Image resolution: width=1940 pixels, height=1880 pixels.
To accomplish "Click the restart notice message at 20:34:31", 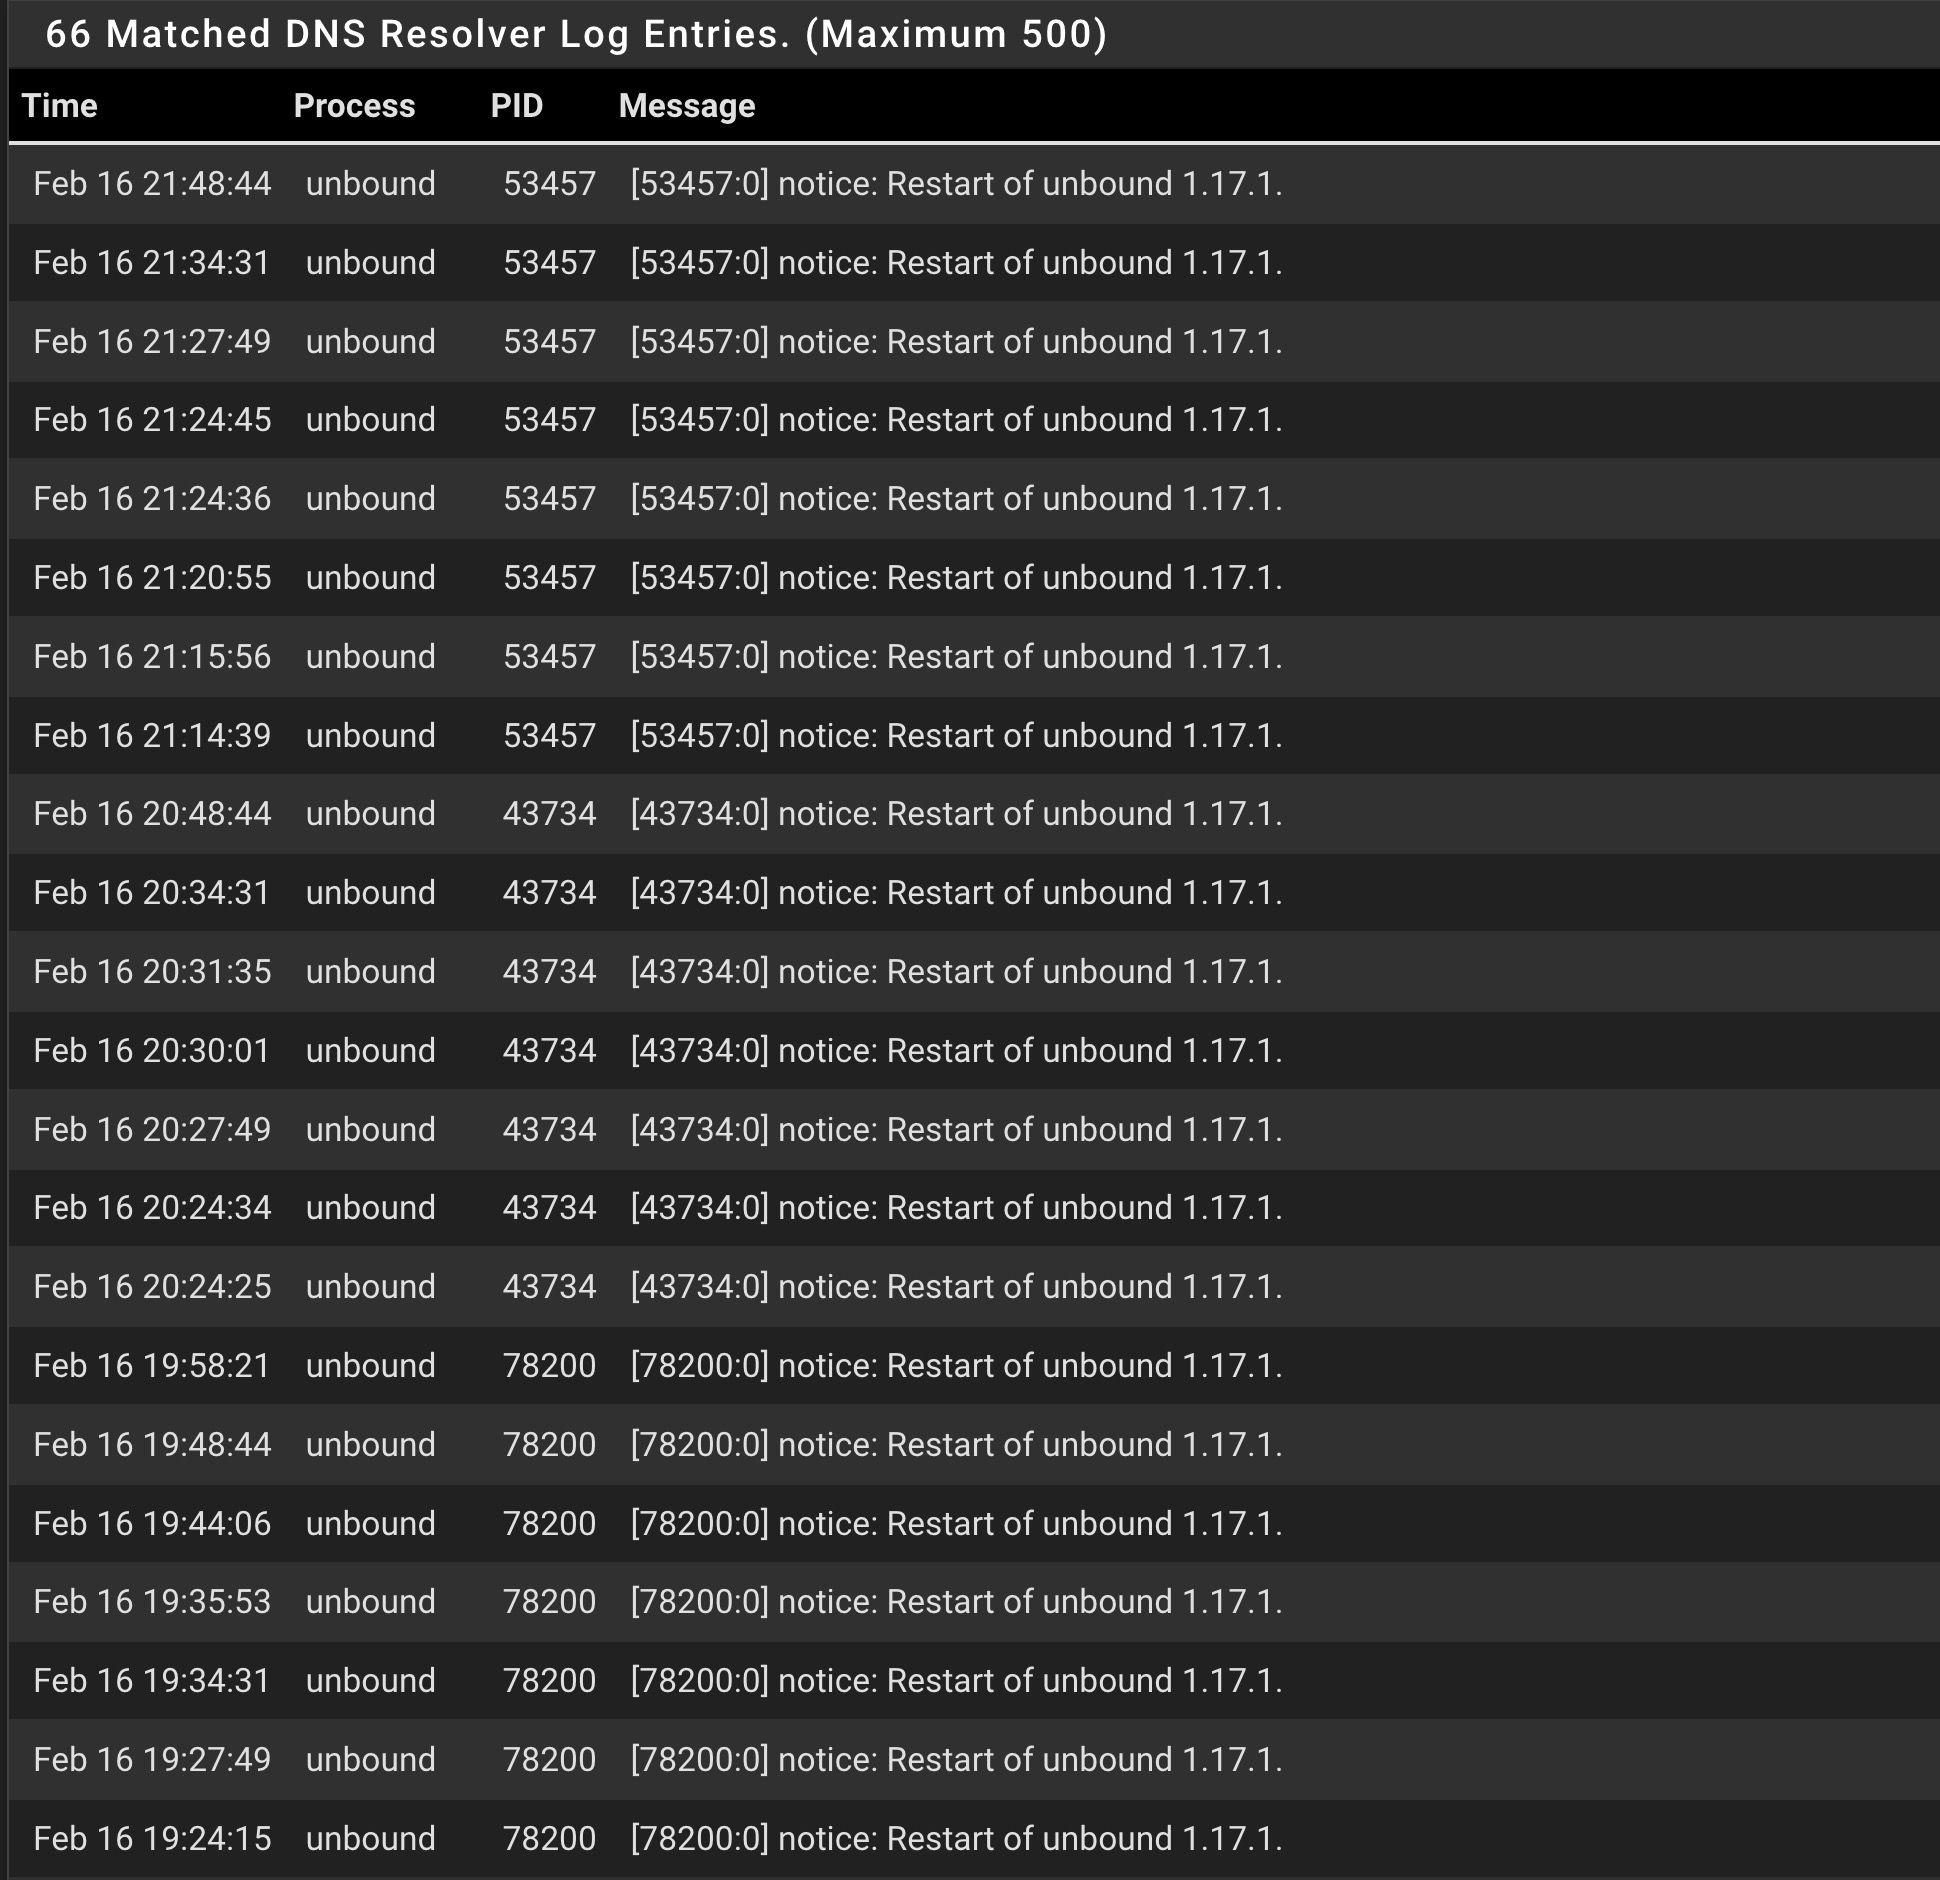I will coord(956,893).
